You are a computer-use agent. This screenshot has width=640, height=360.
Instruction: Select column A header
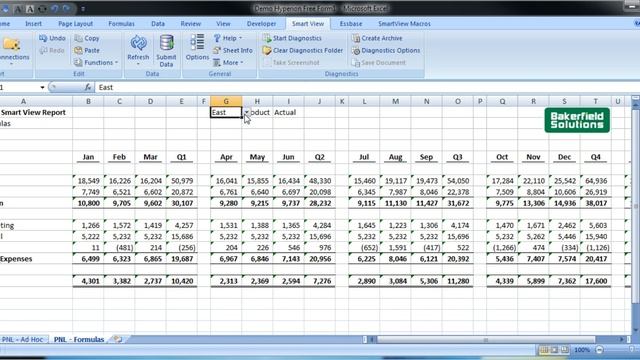tap(24, 101)
